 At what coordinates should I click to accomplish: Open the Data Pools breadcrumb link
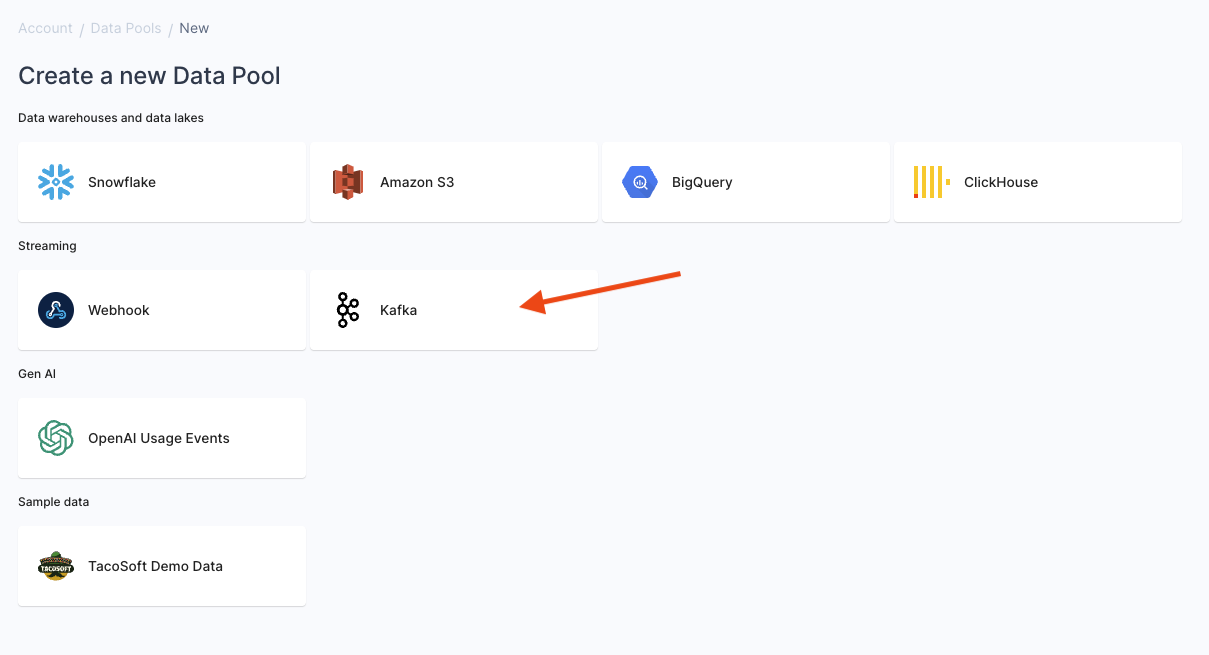pos(126,28)
